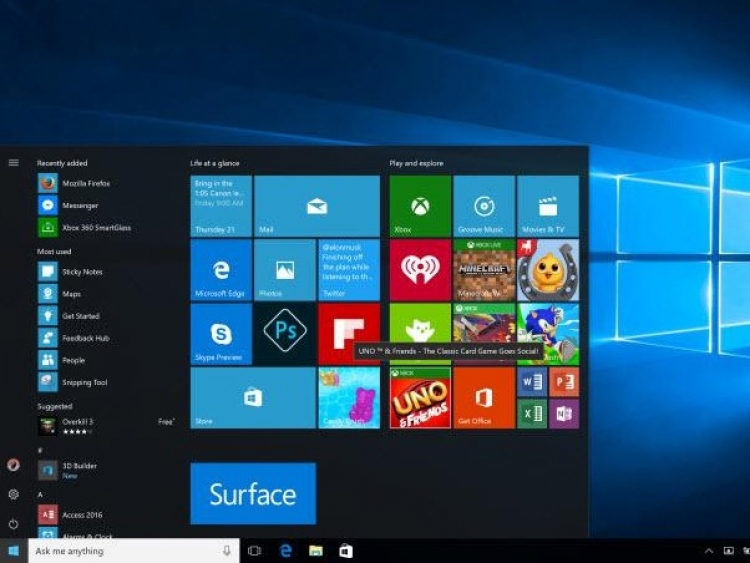
Task: Open the Microsoft Edge tile
Action: click(221, 270)
